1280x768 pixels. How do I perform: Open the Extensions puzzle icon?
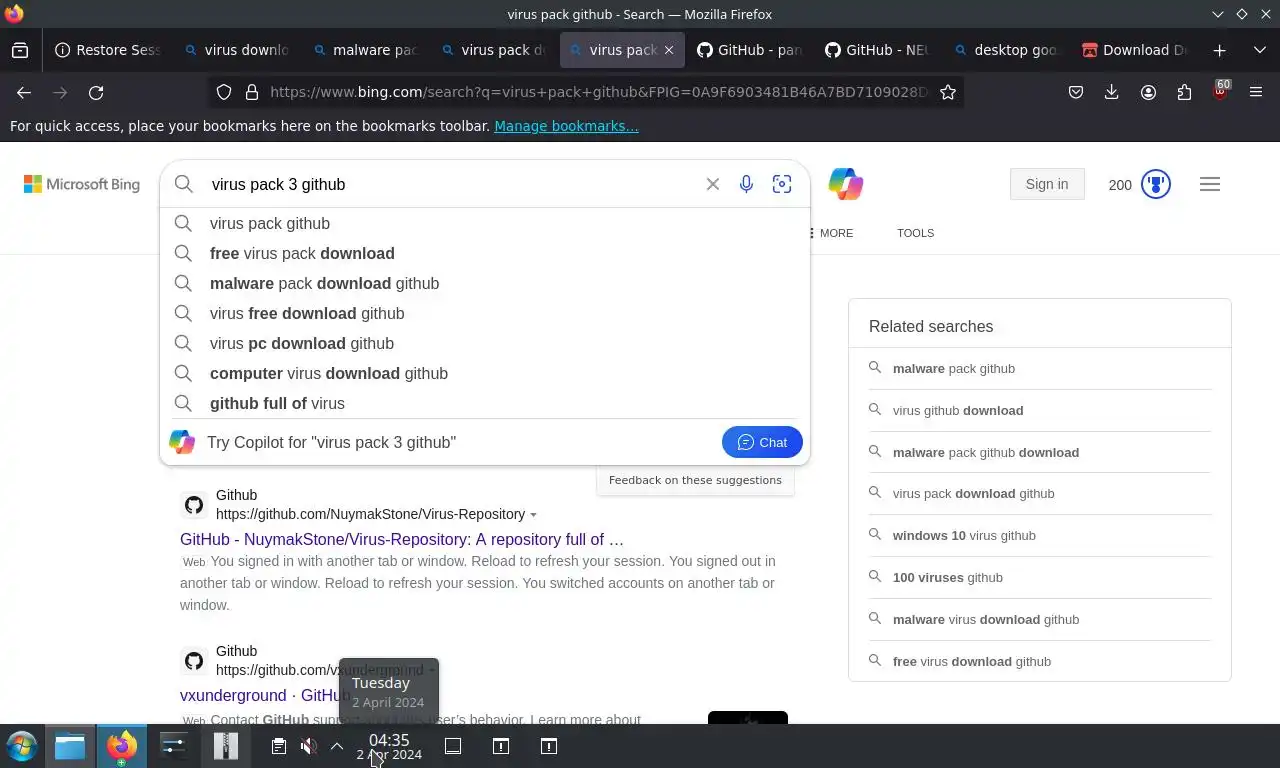tap(1184, 92)
